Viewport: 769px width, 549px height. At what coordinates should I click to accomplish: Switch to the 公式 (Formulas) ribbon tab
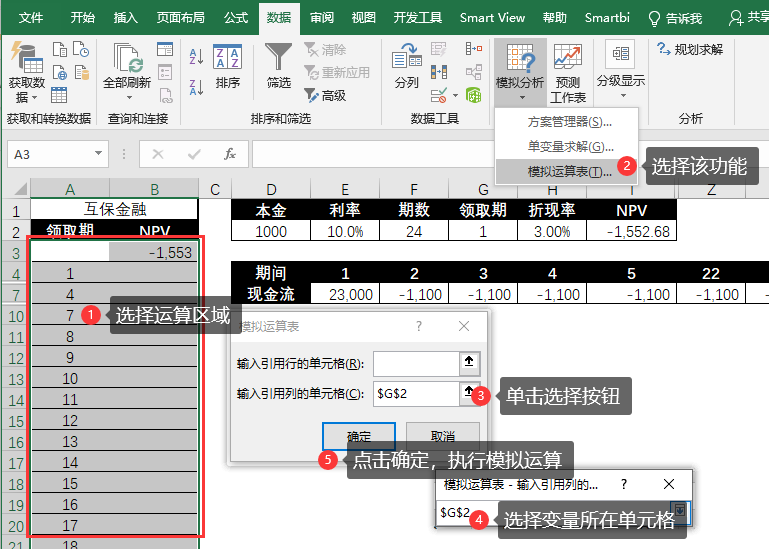pos(236,18)
